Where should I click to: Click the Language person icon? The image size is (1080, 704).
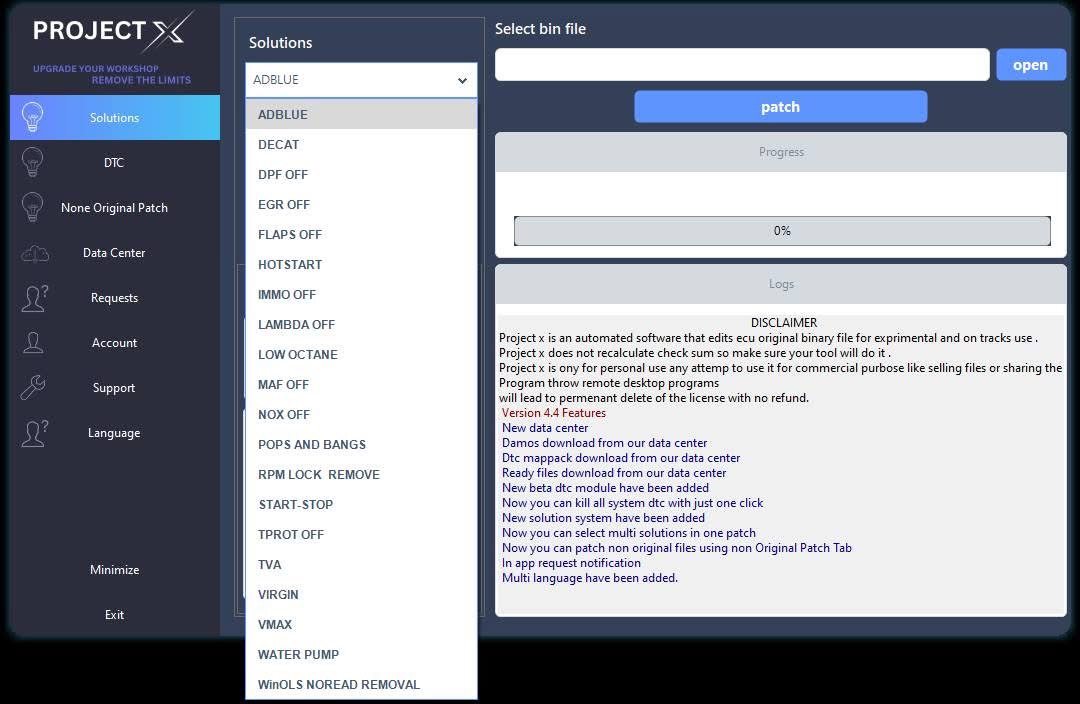pyautogui.click(x=34, y=433)
